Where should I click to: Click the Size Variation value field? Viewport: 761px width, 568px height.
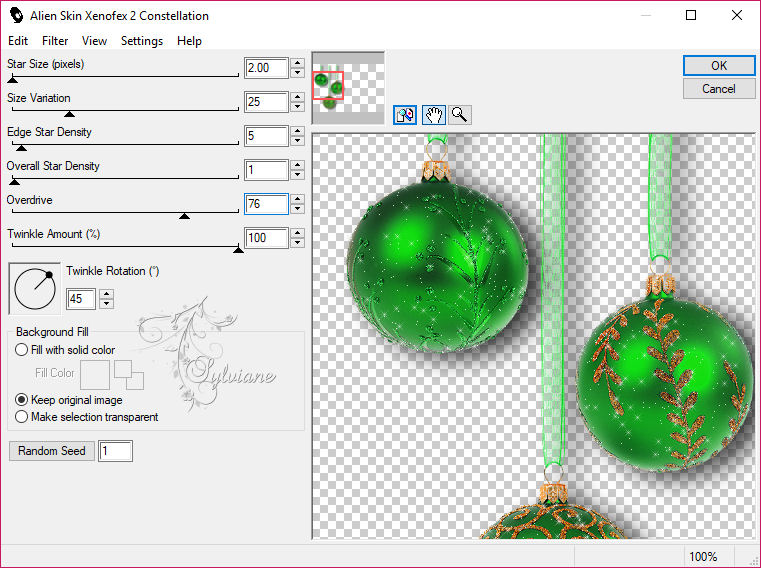[266, 102]
